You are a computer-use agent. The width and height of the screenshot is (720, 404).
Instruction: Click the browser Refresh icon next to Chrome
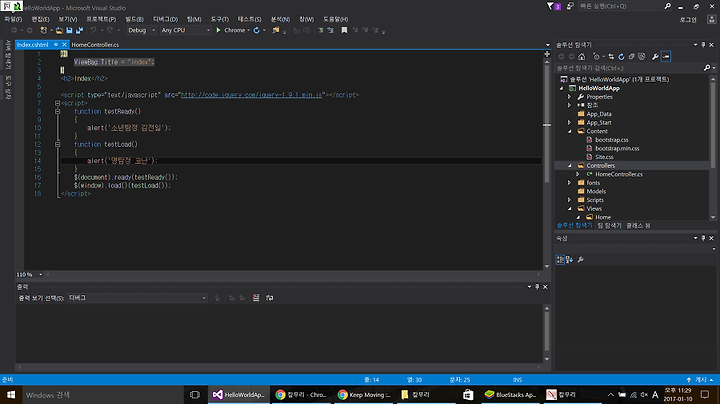[x=257, y=30]
